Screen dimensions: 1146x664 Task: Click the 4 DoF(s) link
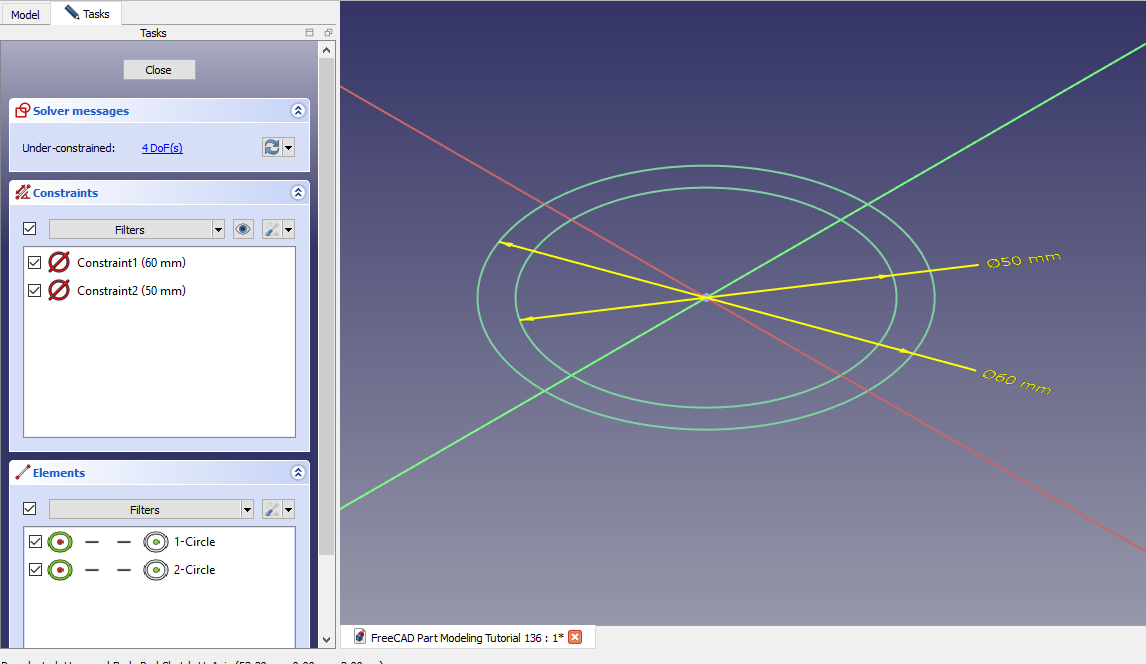162,148
